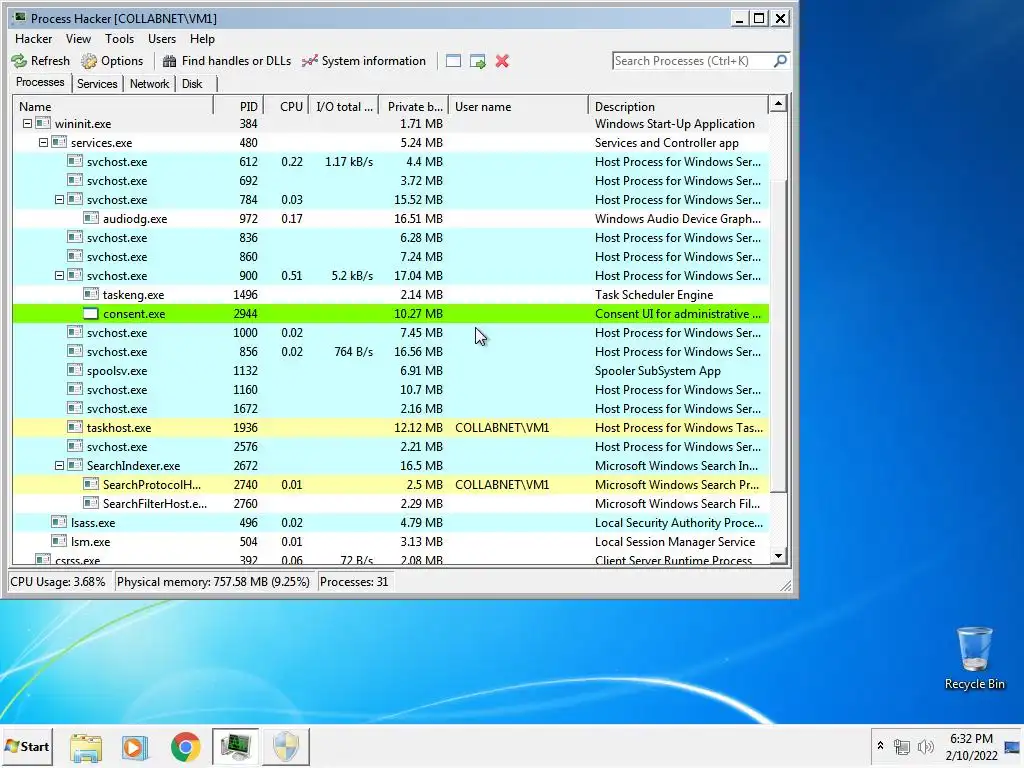The height and width of the screenshot is (768, 1024).
Task: Open the Hacker menu
Action: coord(33,39)
